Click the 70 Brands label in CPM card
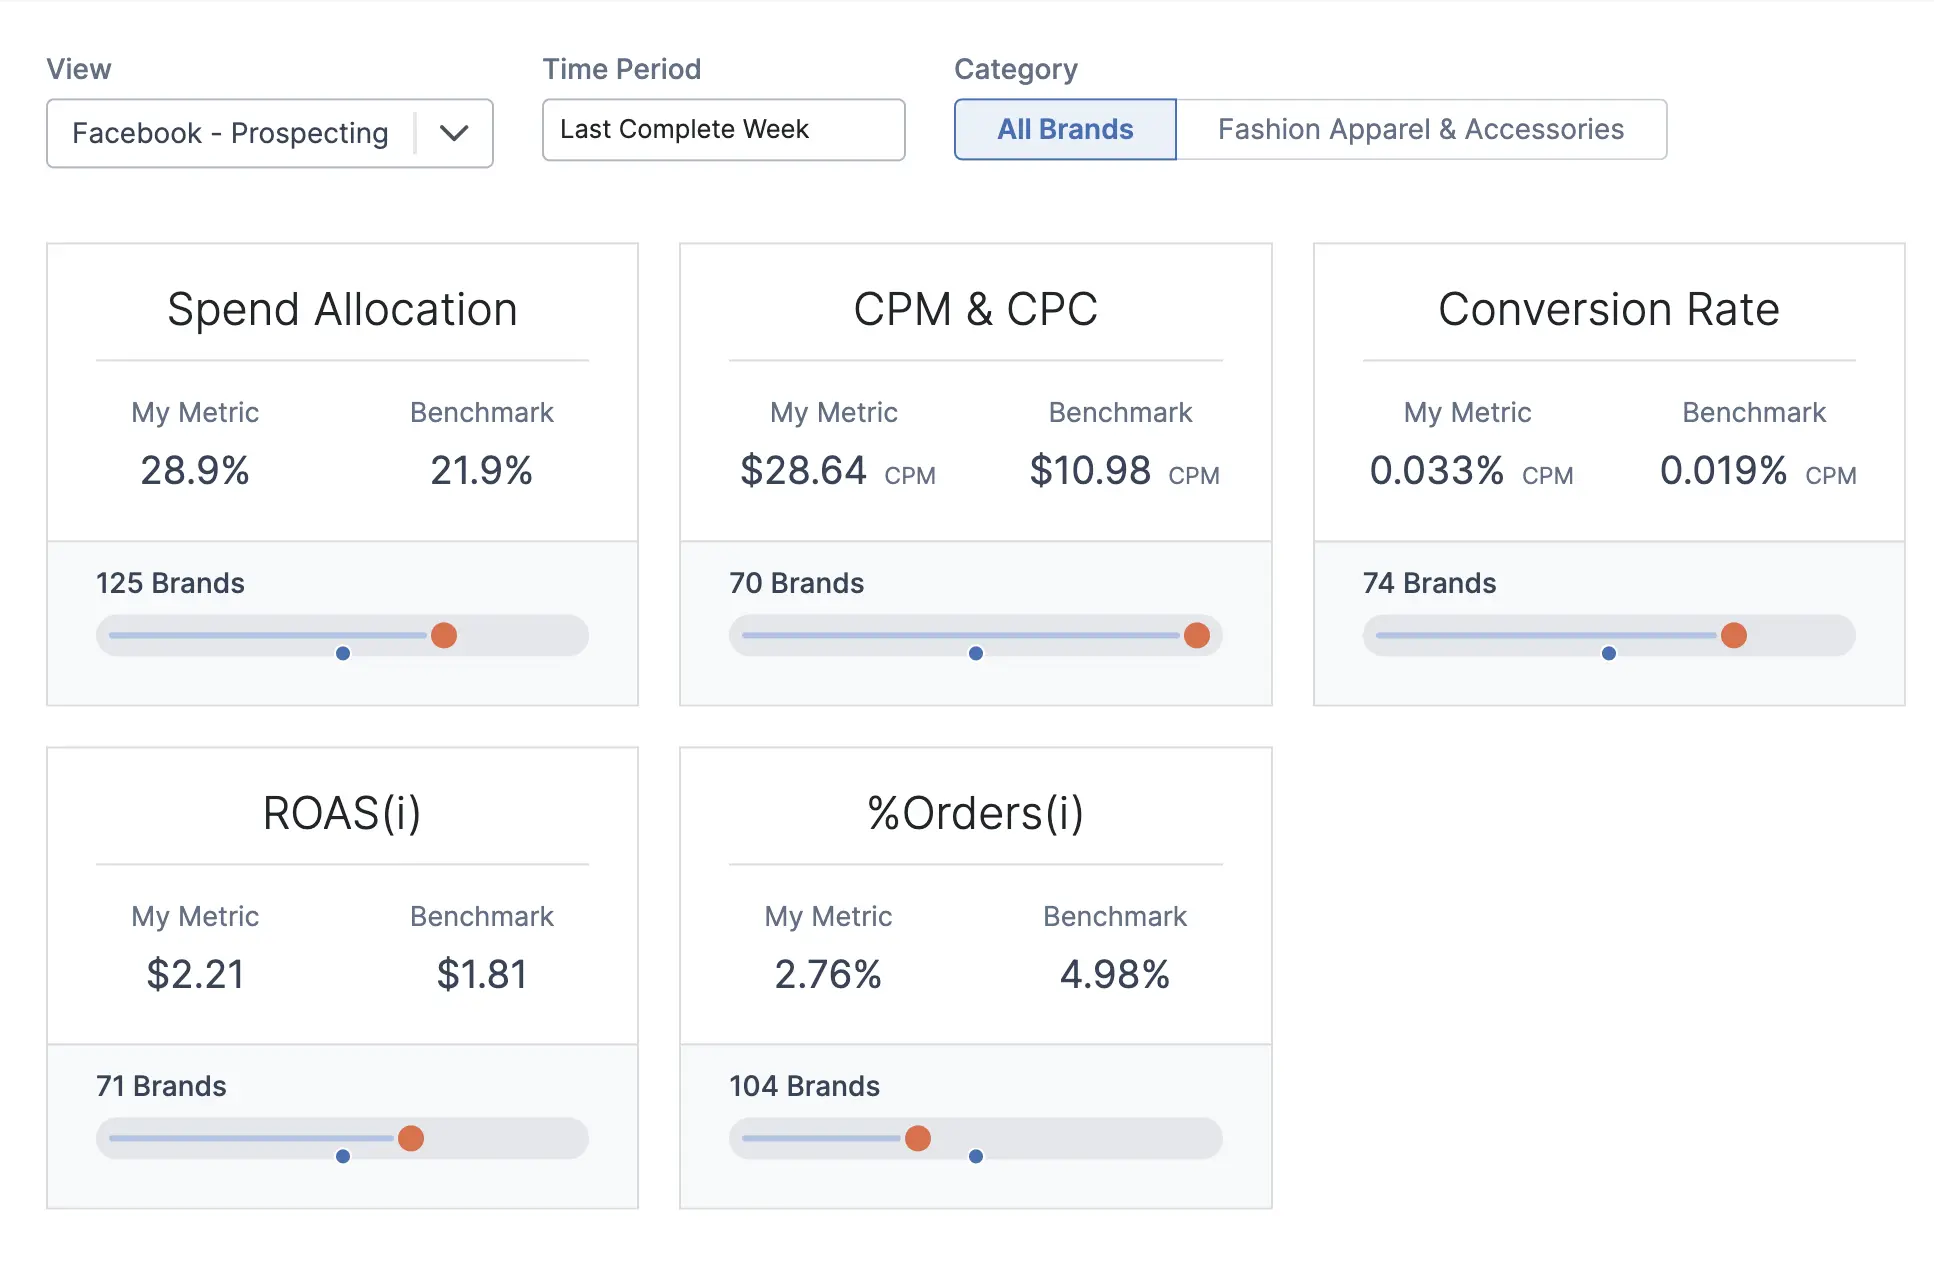The height and width of the screenshot is (1262, 1934). pos(796,583)
